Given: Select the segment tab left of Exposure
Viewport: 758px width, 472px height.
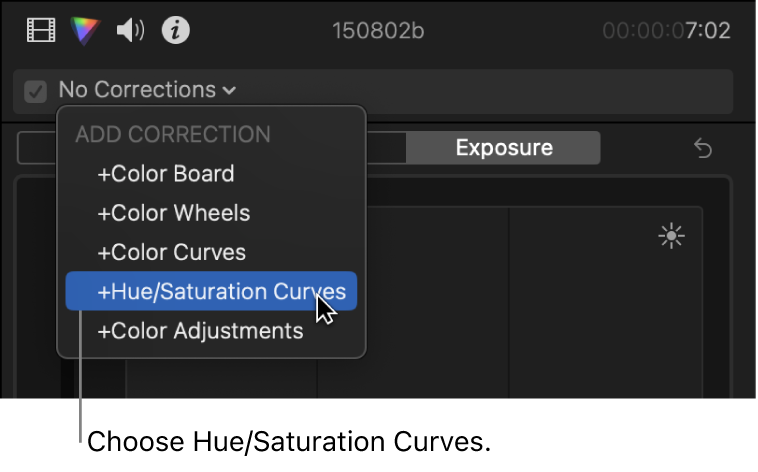Looking at the screenshot, I should point(386,148).
